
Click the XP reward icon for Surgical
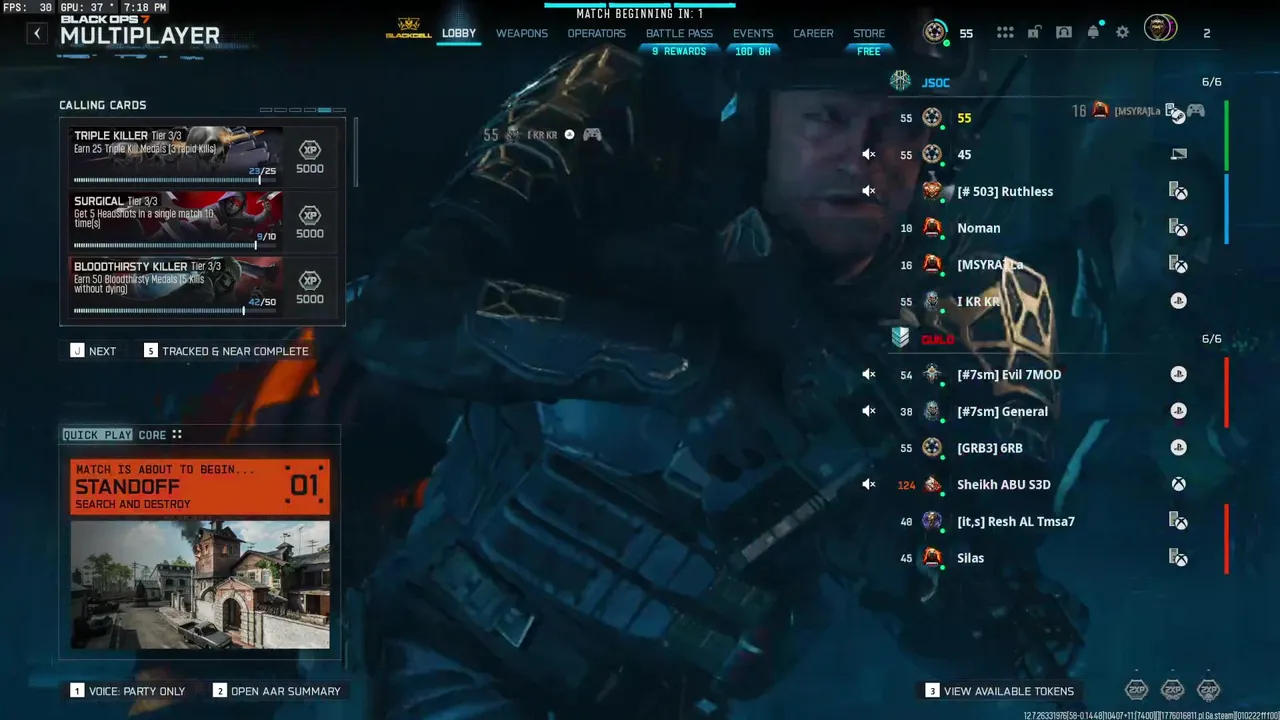click(x=310, y=215)
